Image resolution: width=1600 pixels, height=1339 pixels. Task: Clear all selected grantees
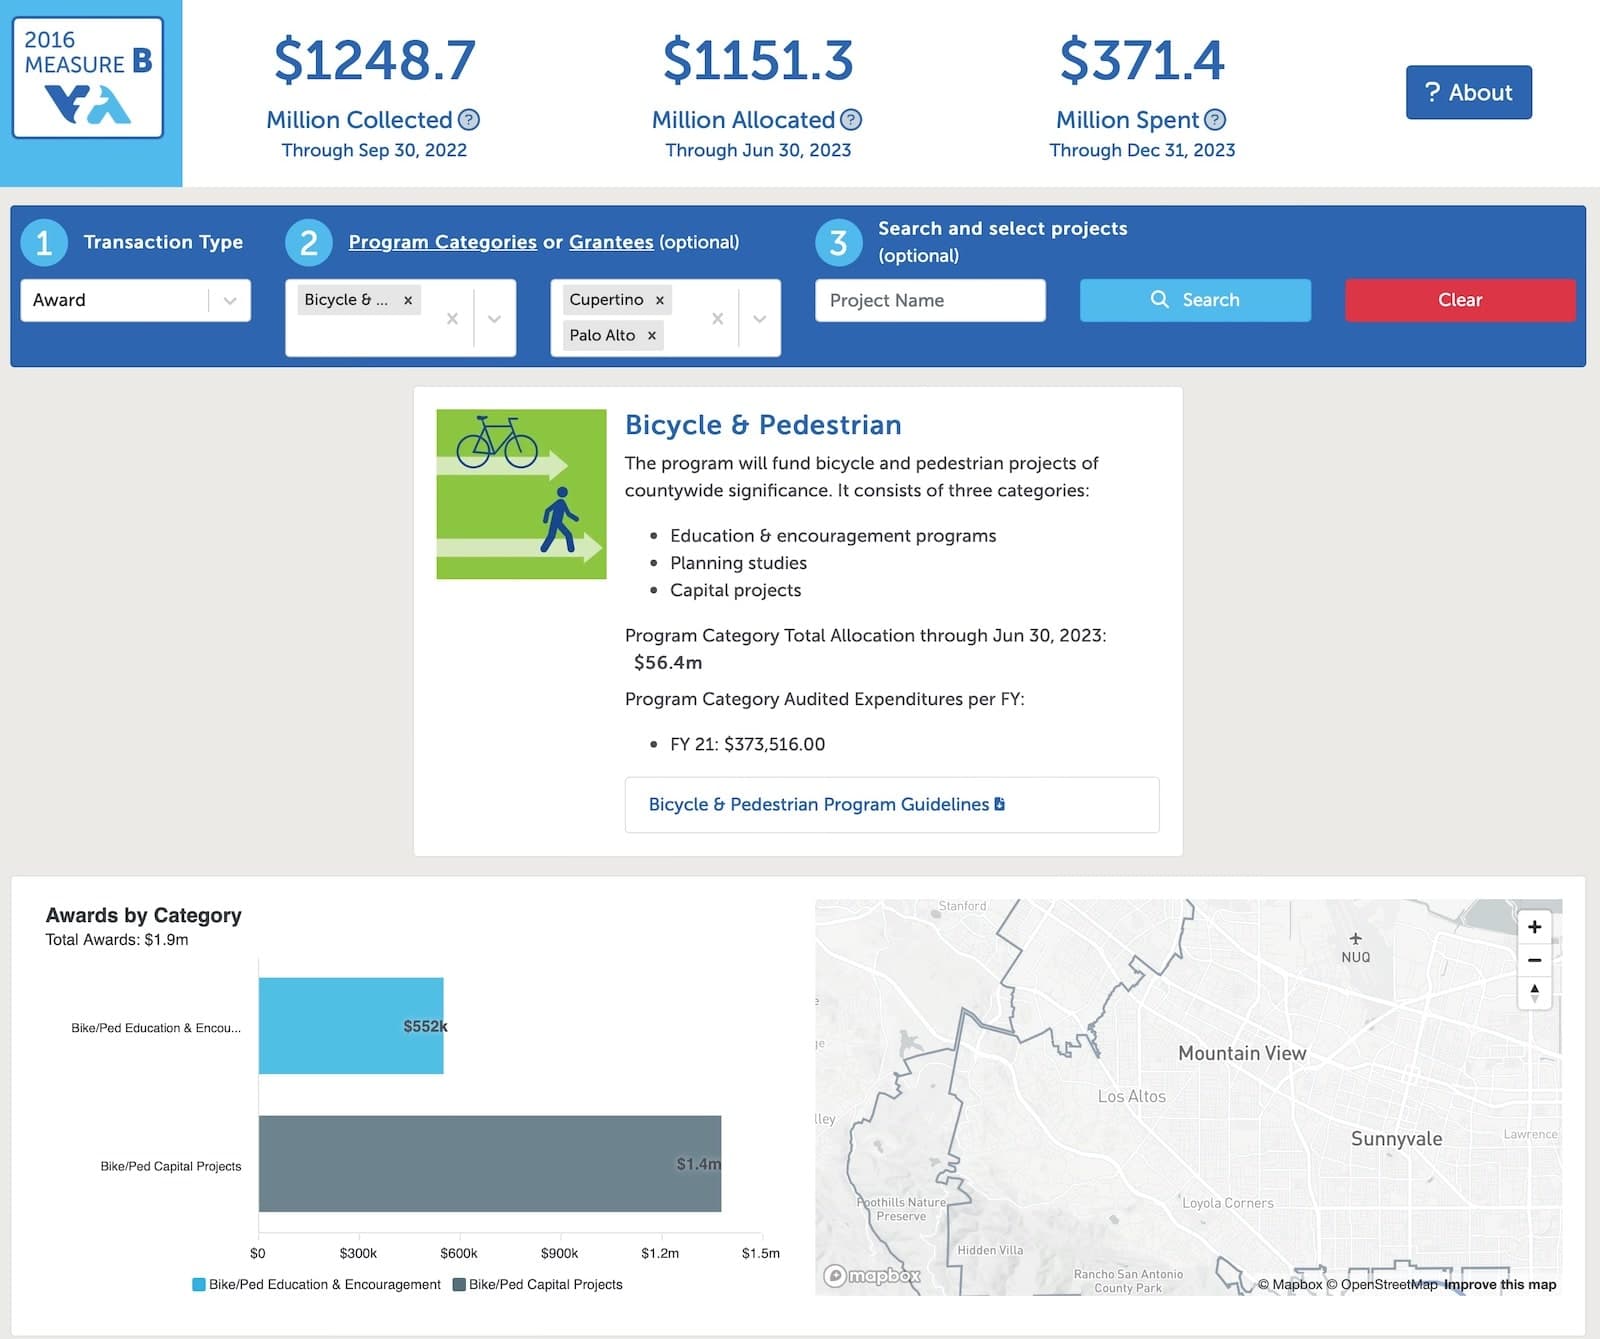pos(717,318)
